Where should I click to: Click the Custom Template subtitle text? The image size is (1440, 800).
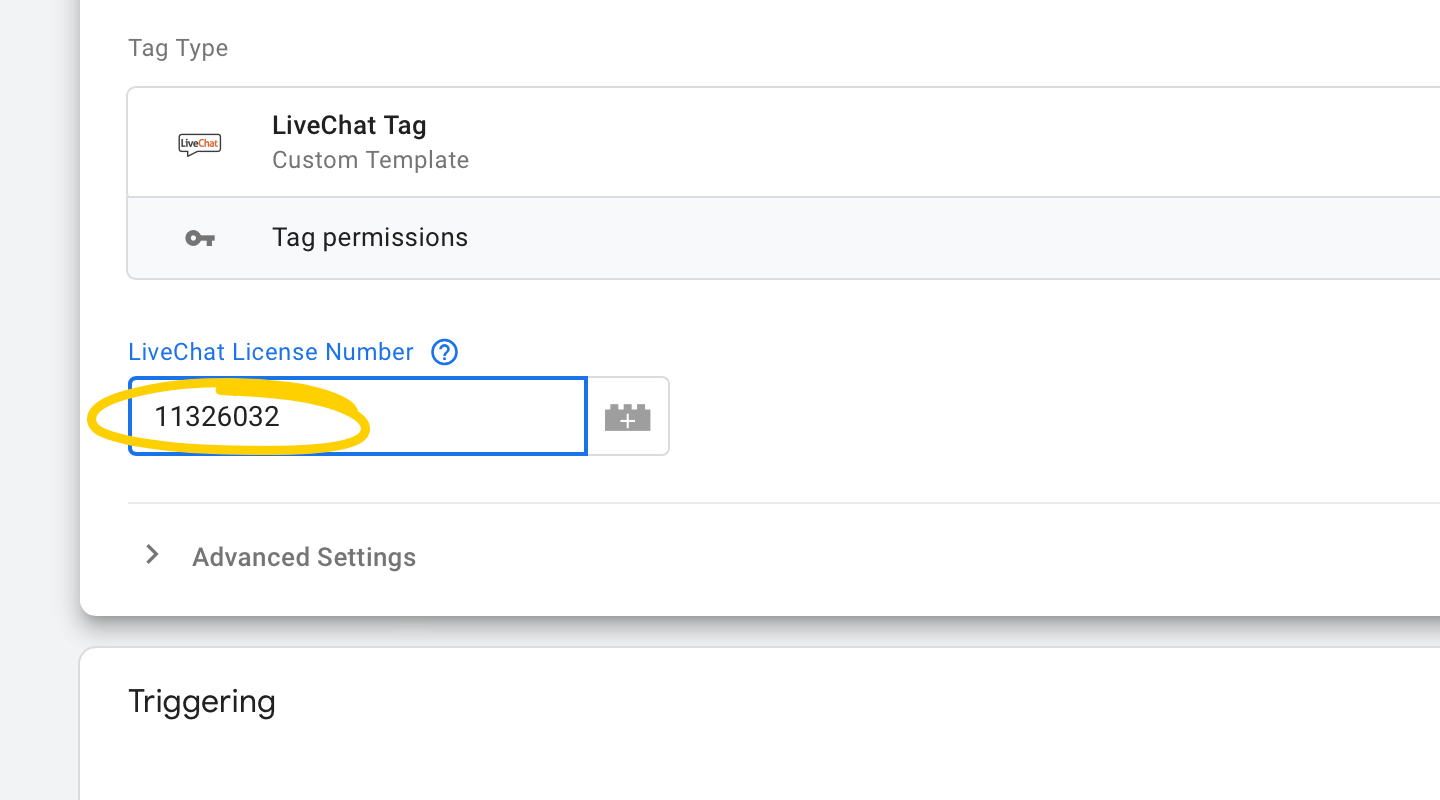370,160
